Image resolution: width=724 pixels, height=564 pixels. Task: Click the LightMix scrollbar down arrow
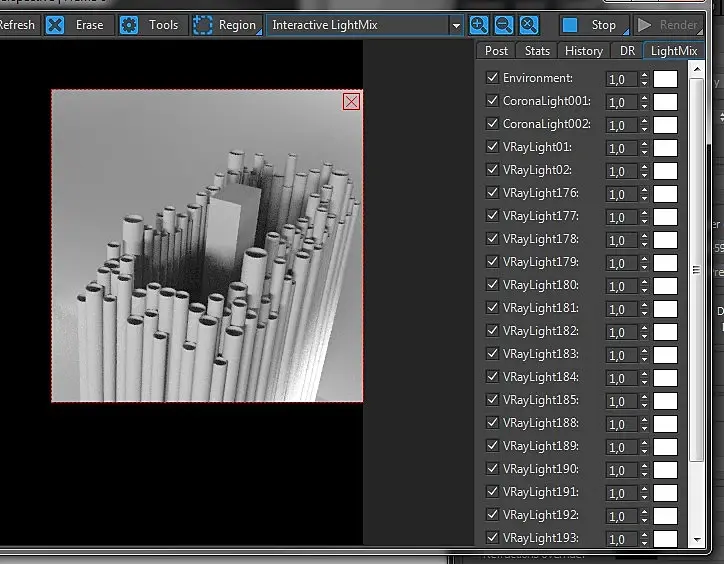pyautogui.click(x=697, y=540)
